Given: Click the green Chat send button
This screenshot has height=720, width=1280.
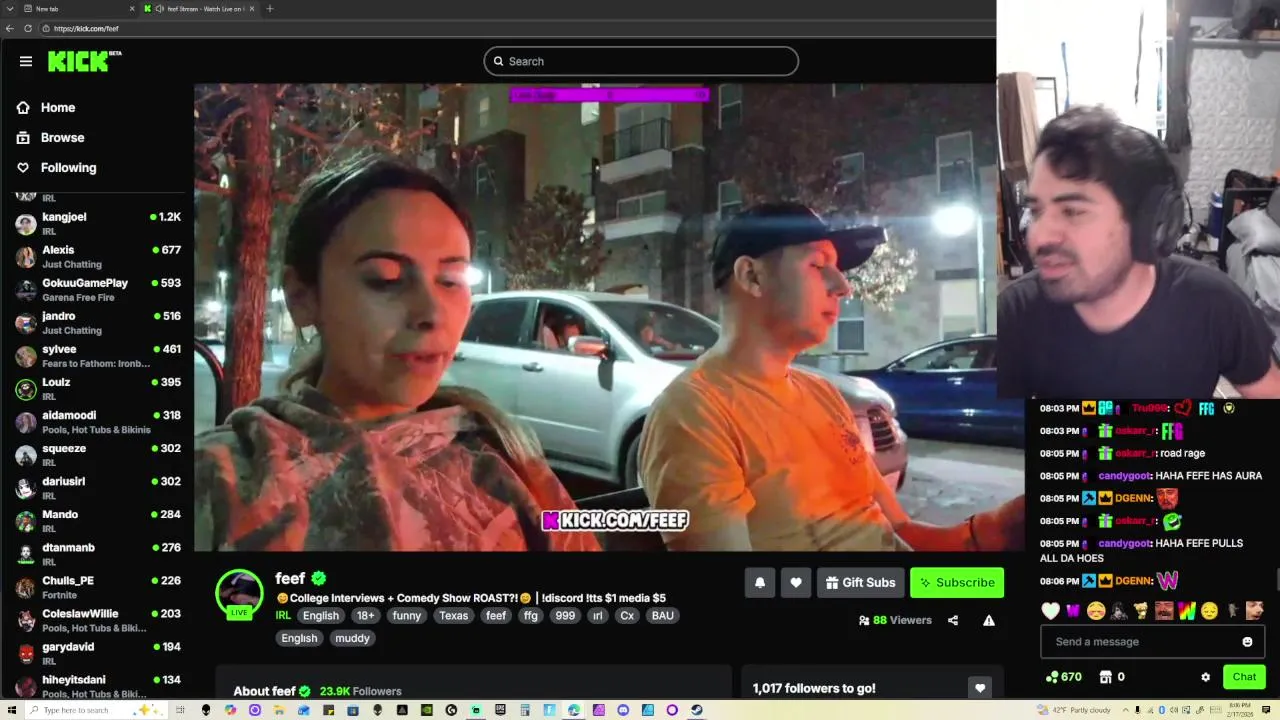Looking at the screenshot, I should pyautogui.click(x=1244, y=677).
